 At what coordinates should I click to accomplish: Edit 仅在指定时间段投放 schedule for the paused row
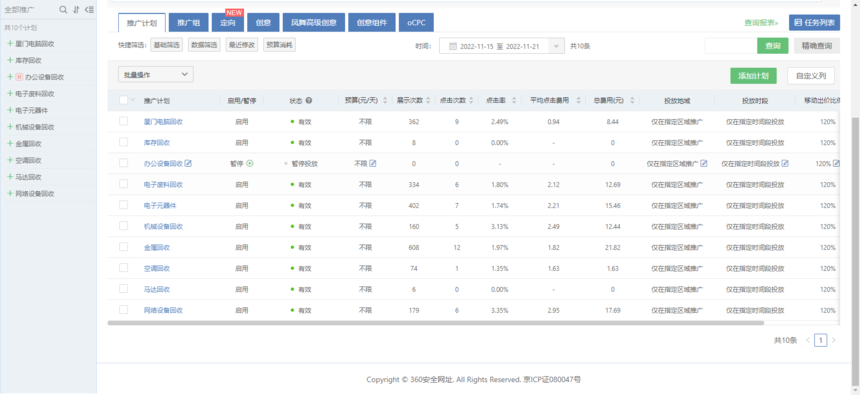tap(785, 163)
